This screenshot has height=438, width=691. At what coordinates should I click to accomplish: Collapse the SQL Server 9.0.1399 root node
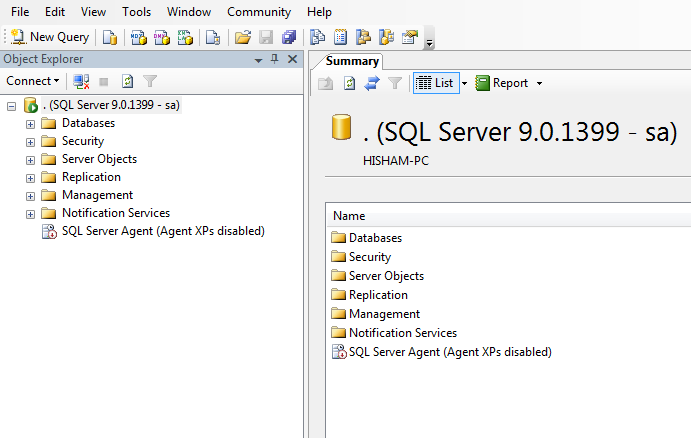coord(12,106)
